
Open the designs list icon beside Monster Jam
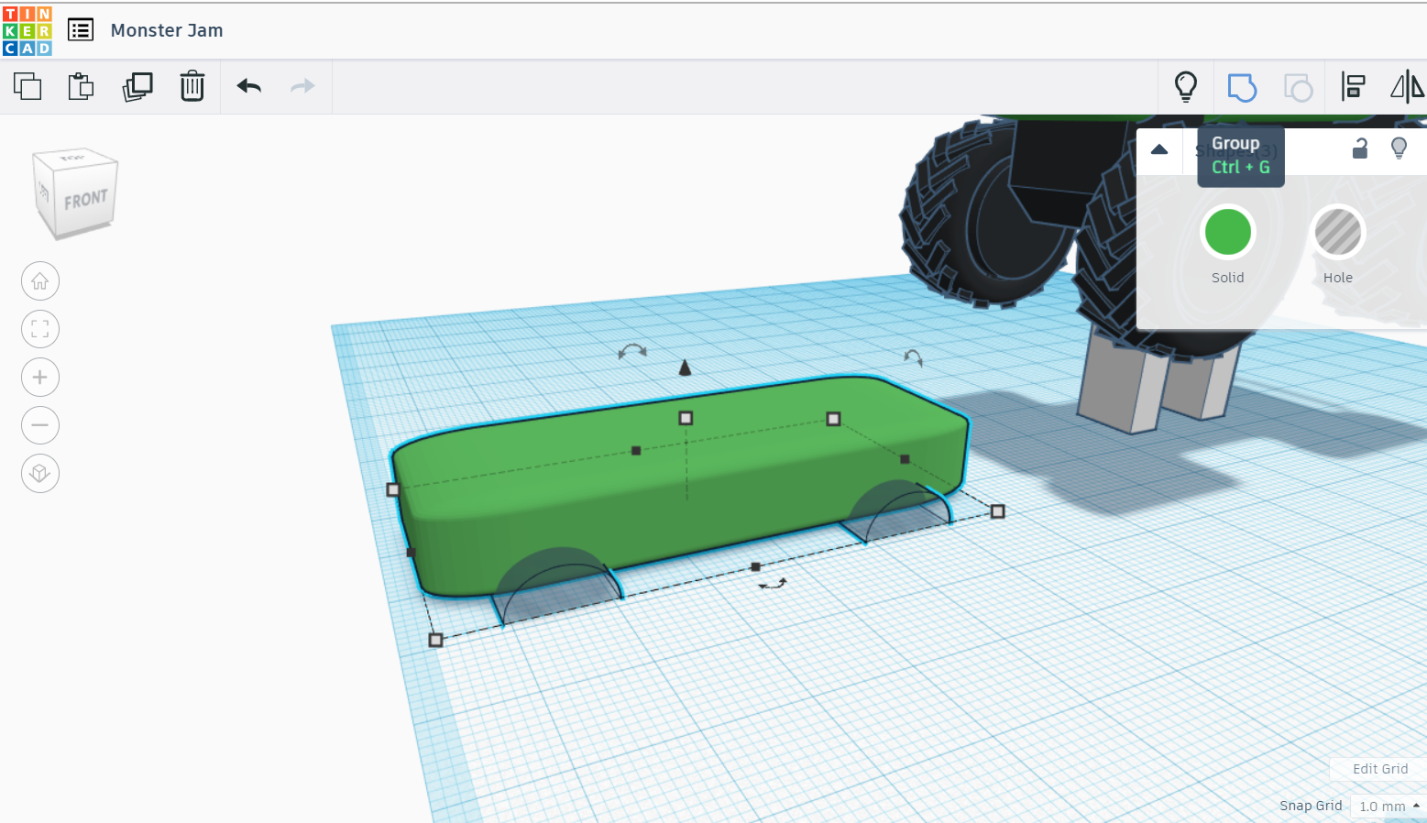click(81, 30)
